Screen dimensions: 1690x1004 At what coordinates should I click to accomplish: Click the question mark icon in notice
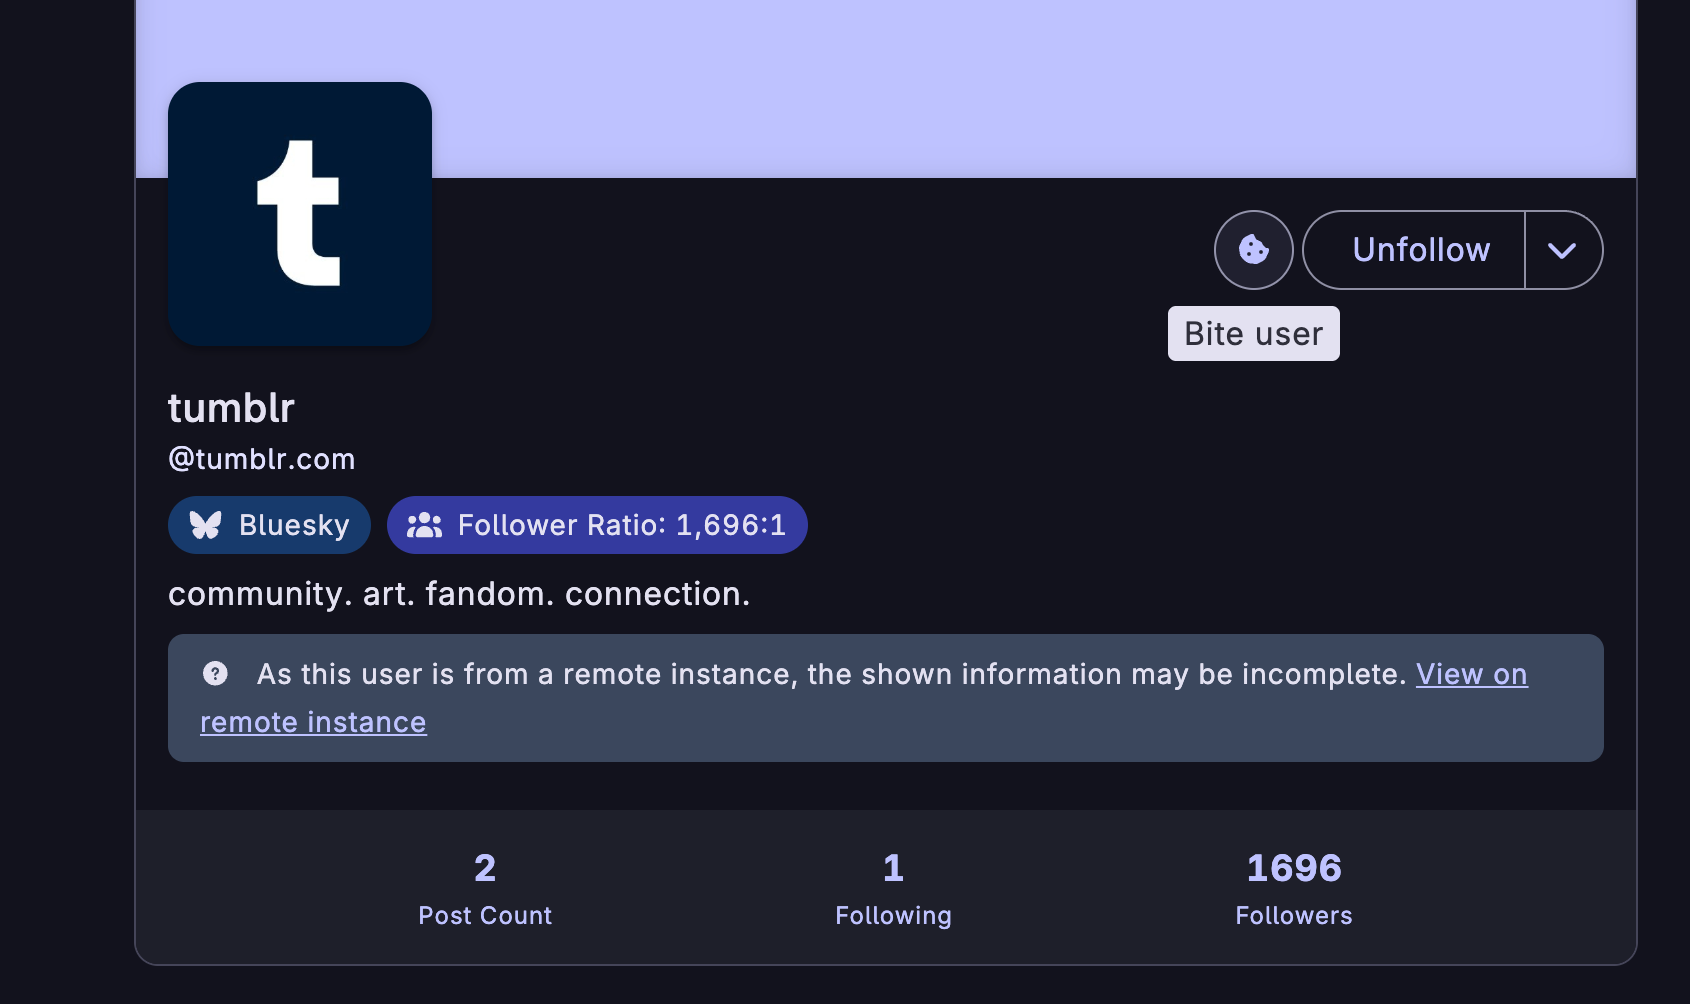215,674
